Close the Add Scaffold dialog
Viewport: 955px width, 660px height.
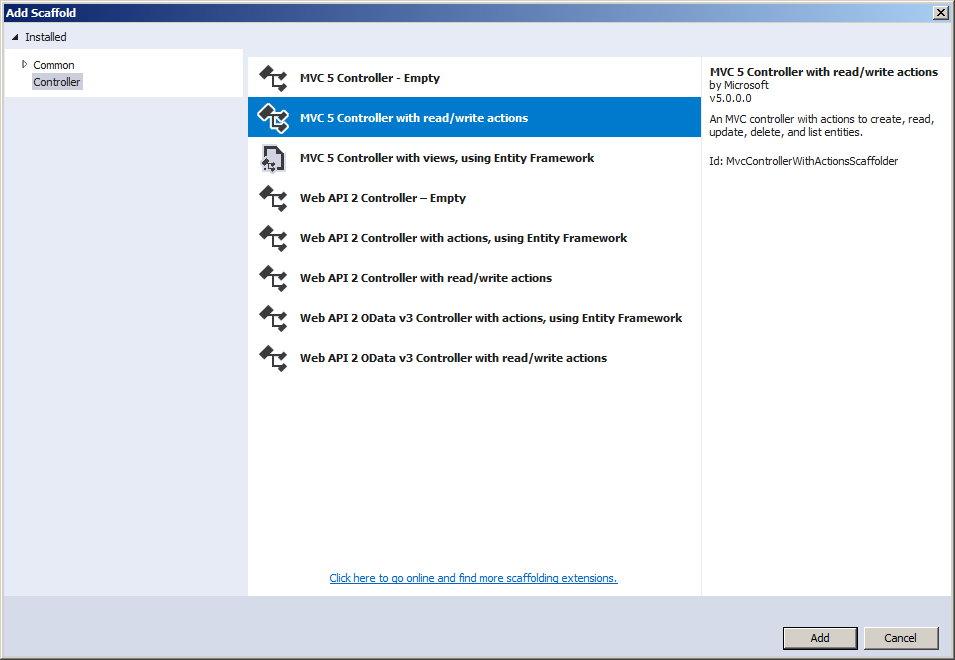tap(940, 13)
